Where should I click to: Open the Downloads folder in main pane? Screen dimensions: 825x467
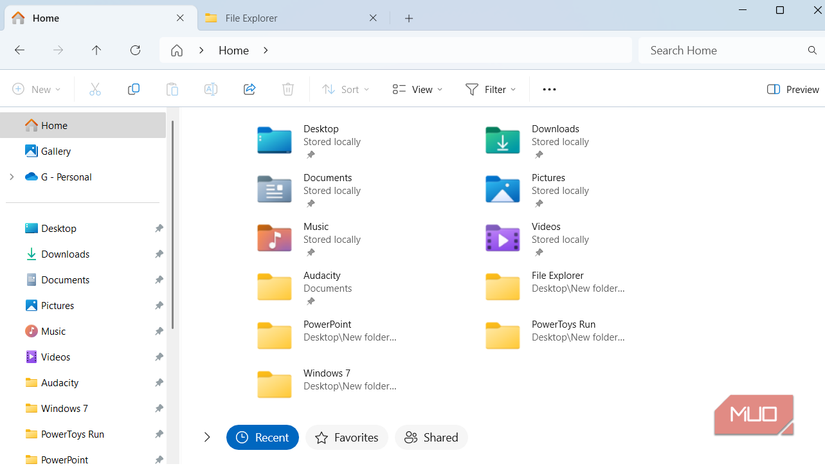click(502, 140)
